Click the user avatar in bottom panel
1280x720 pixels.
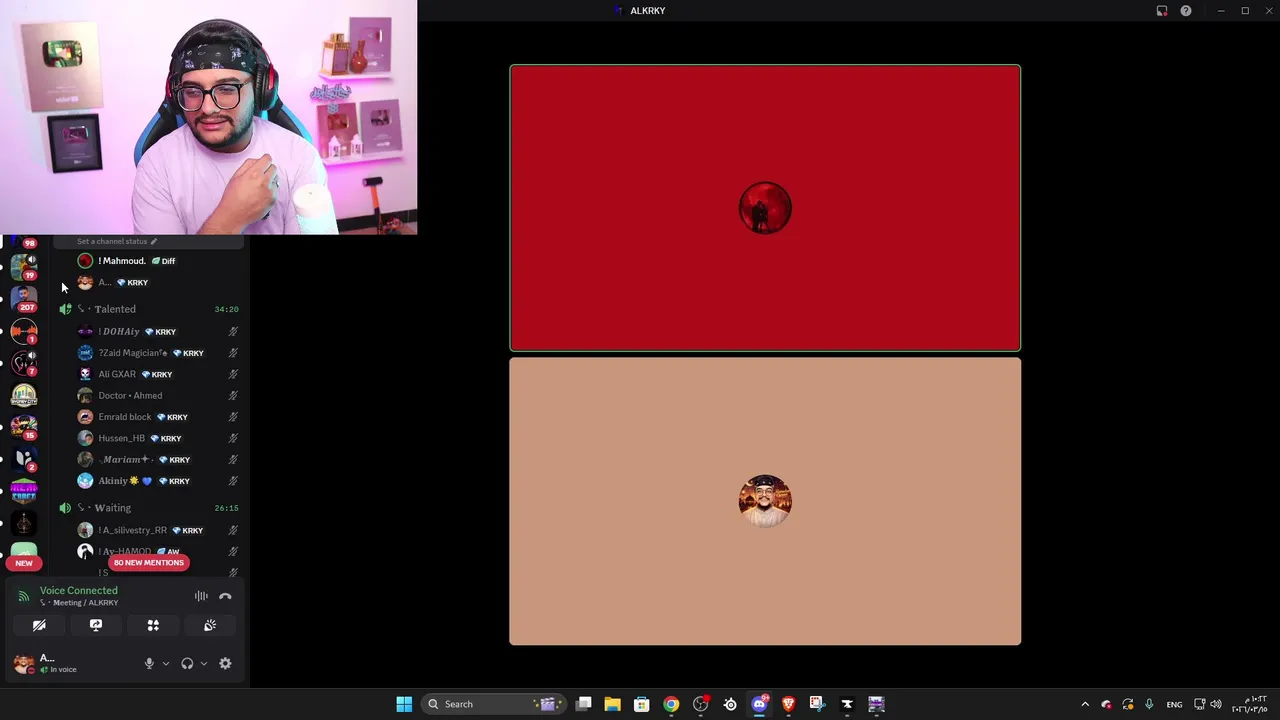[x=24, y=664]
